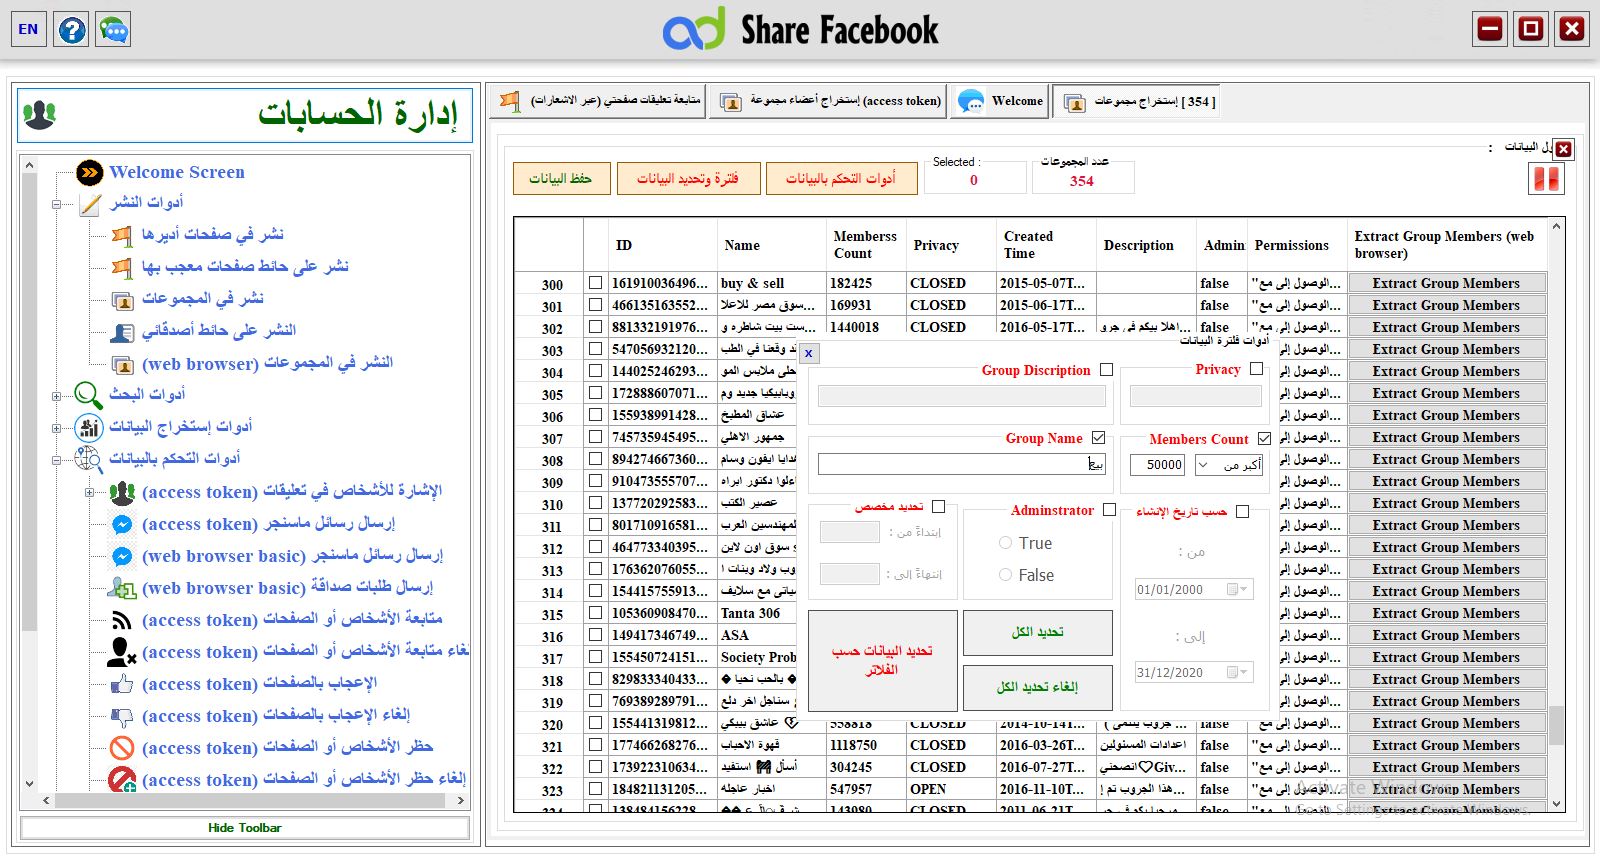
Task: Open the 31/12/2020 date picker dropdown
Action: 1237,673
